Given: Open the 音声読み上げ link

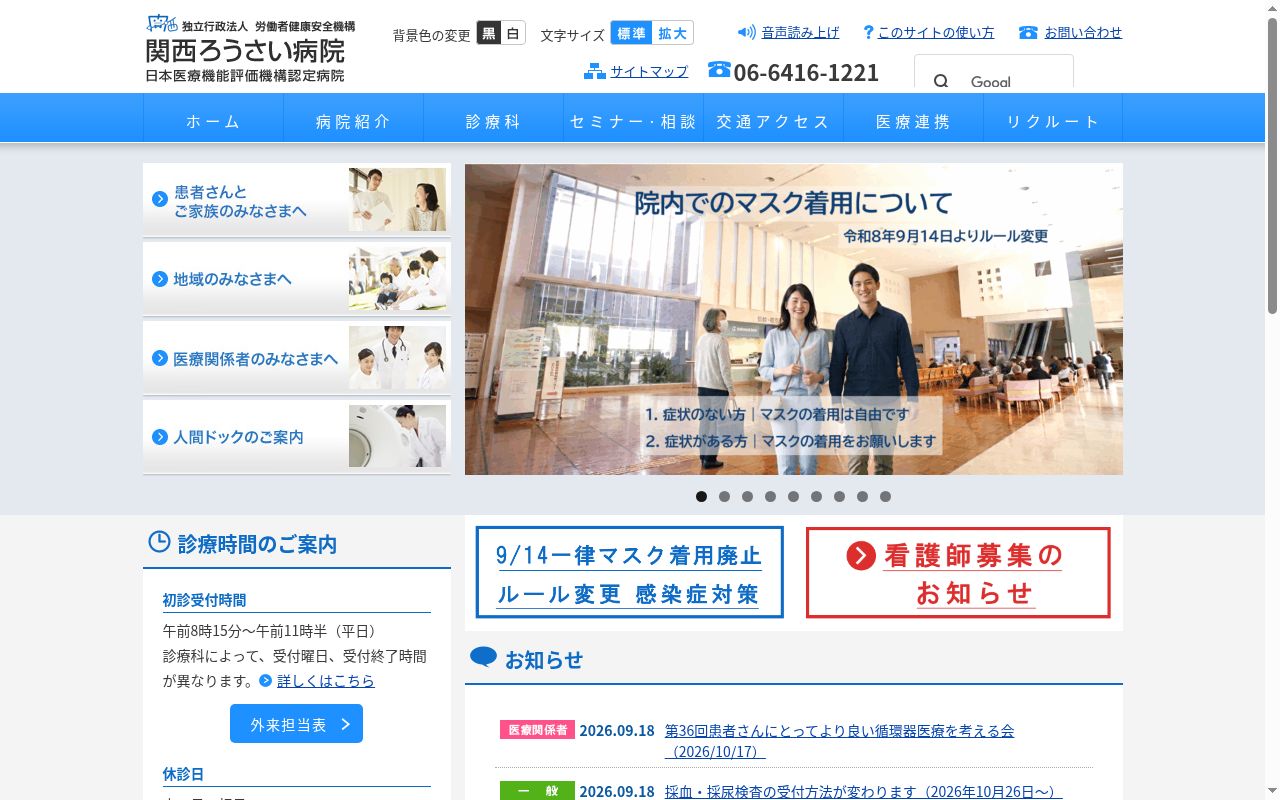Looking at the screenshot, I should pos(800,32).
